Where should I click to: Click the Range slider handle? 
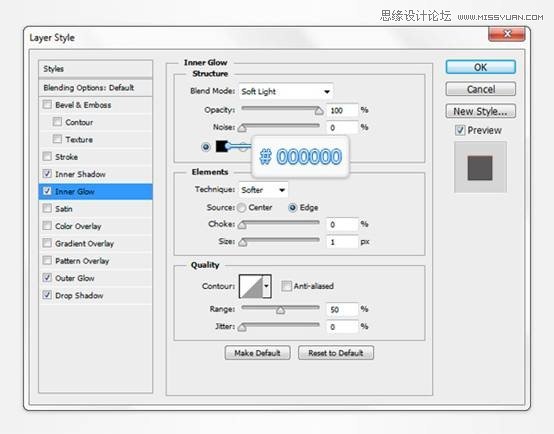coord(280,310)
